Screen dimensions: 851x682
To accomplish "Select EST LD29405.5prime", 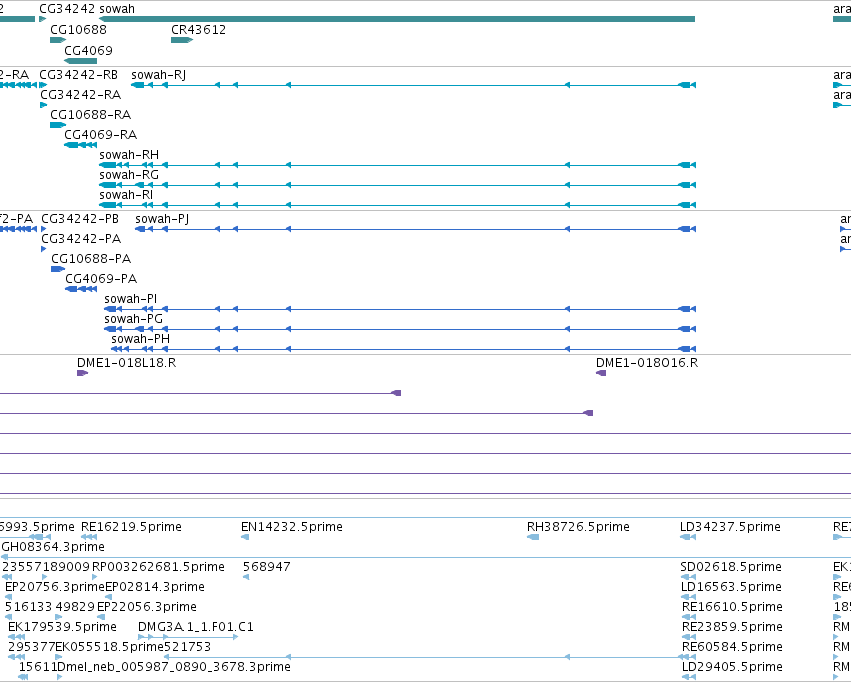I will pos(732,667).
